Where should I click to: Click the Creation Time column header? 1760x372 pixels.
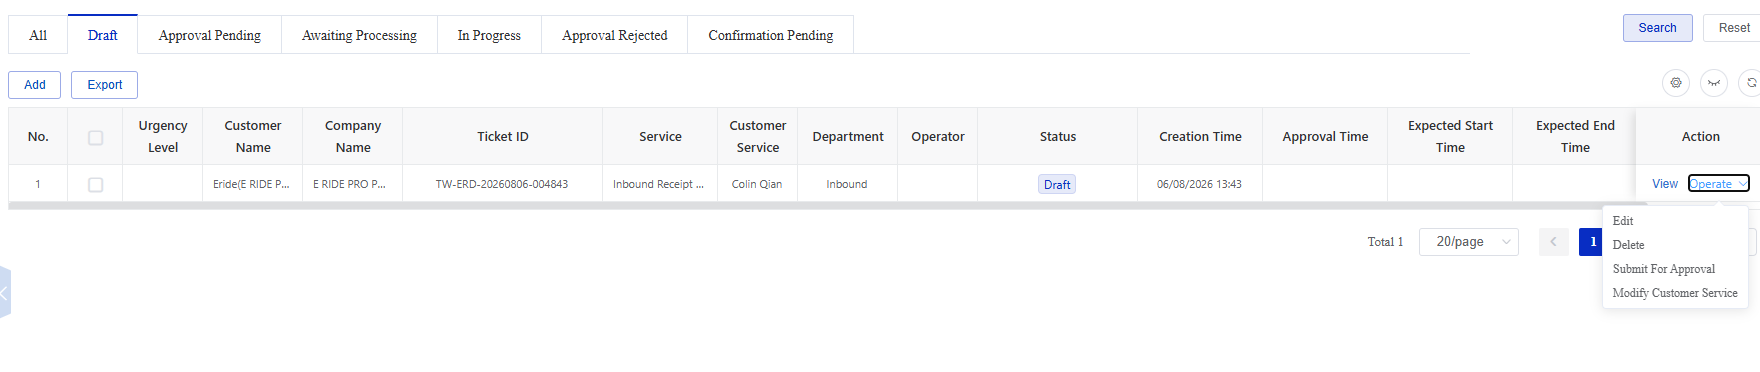[1200, 137]
